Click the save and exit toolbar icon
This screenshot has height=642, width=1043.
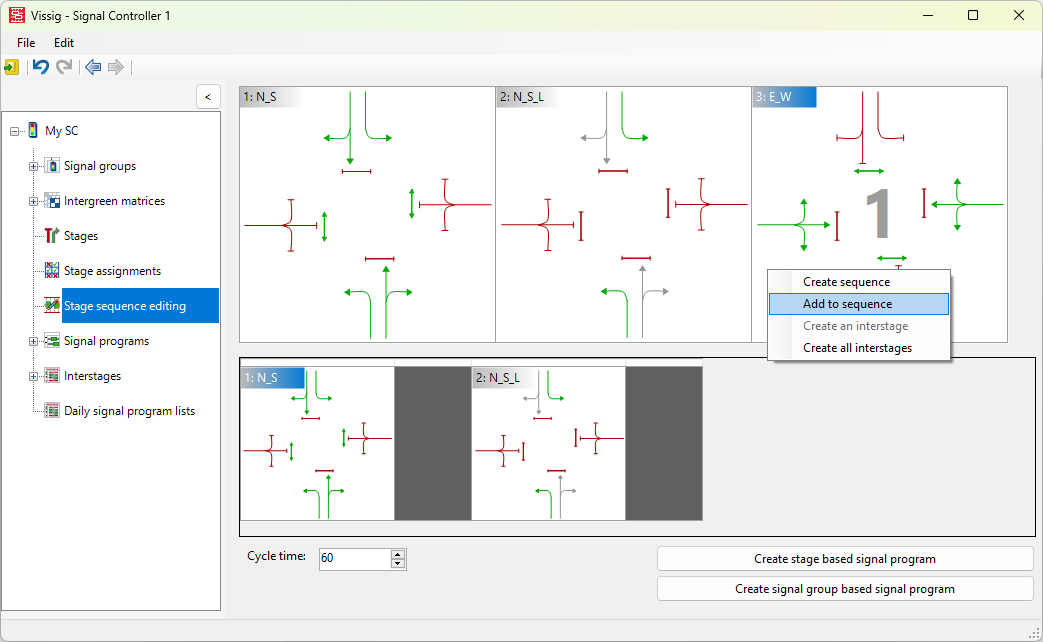[11, 67]
